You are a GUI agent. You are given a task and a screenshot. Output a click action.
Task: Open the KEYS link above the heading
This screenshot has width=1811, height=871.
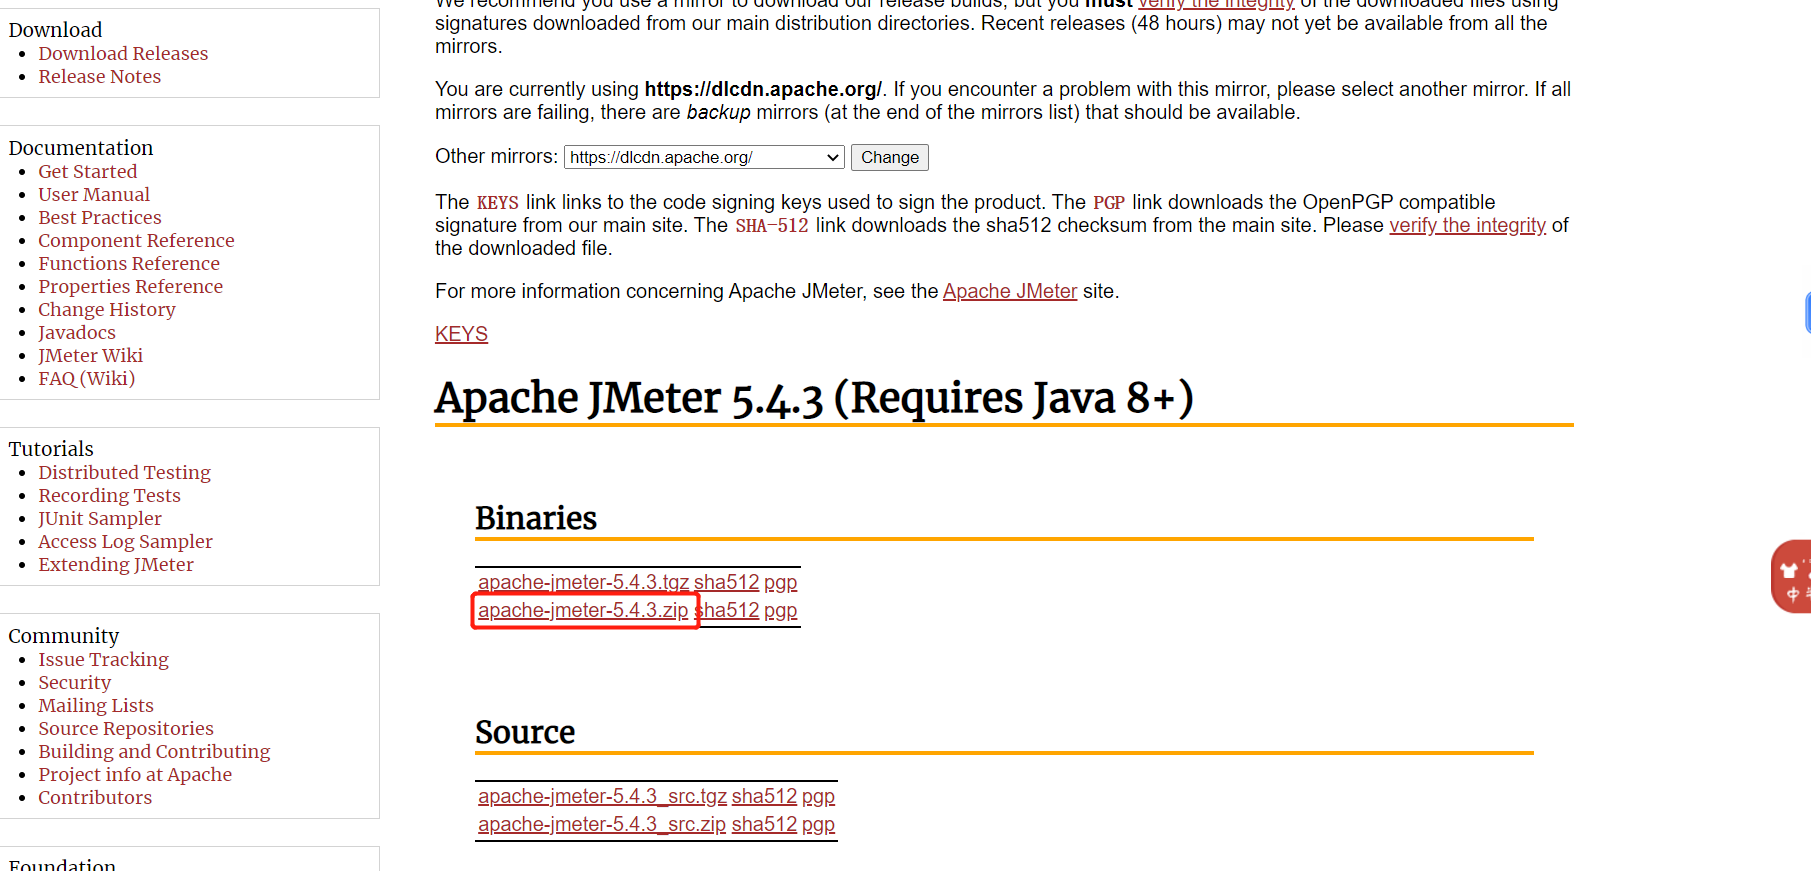461,334
